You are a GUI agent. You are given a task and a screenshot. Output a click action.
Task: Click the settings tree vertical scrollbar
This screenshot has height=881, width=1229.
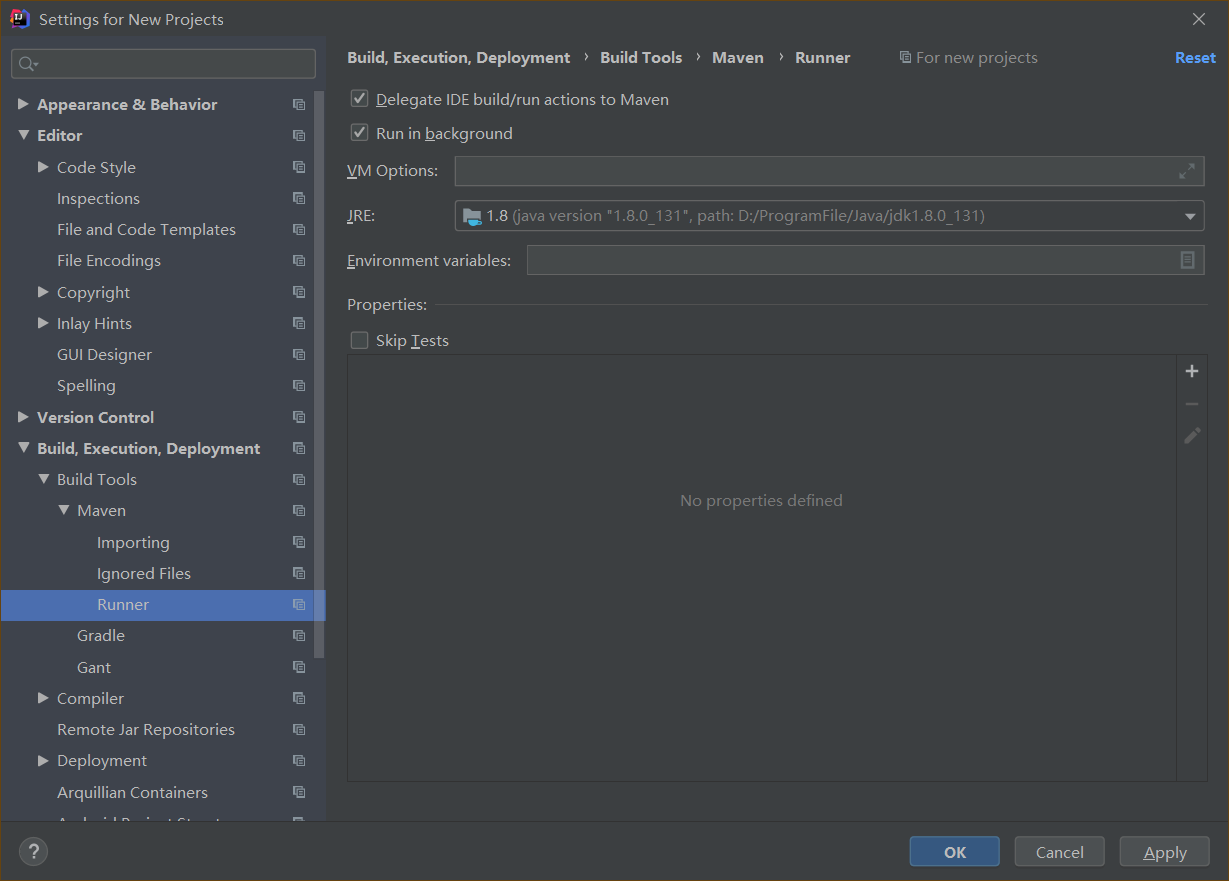(320, 375)
